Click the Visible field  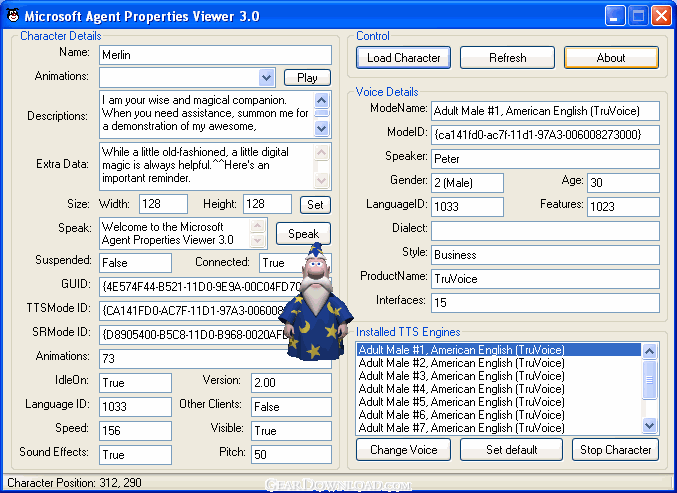coord(291,431)
